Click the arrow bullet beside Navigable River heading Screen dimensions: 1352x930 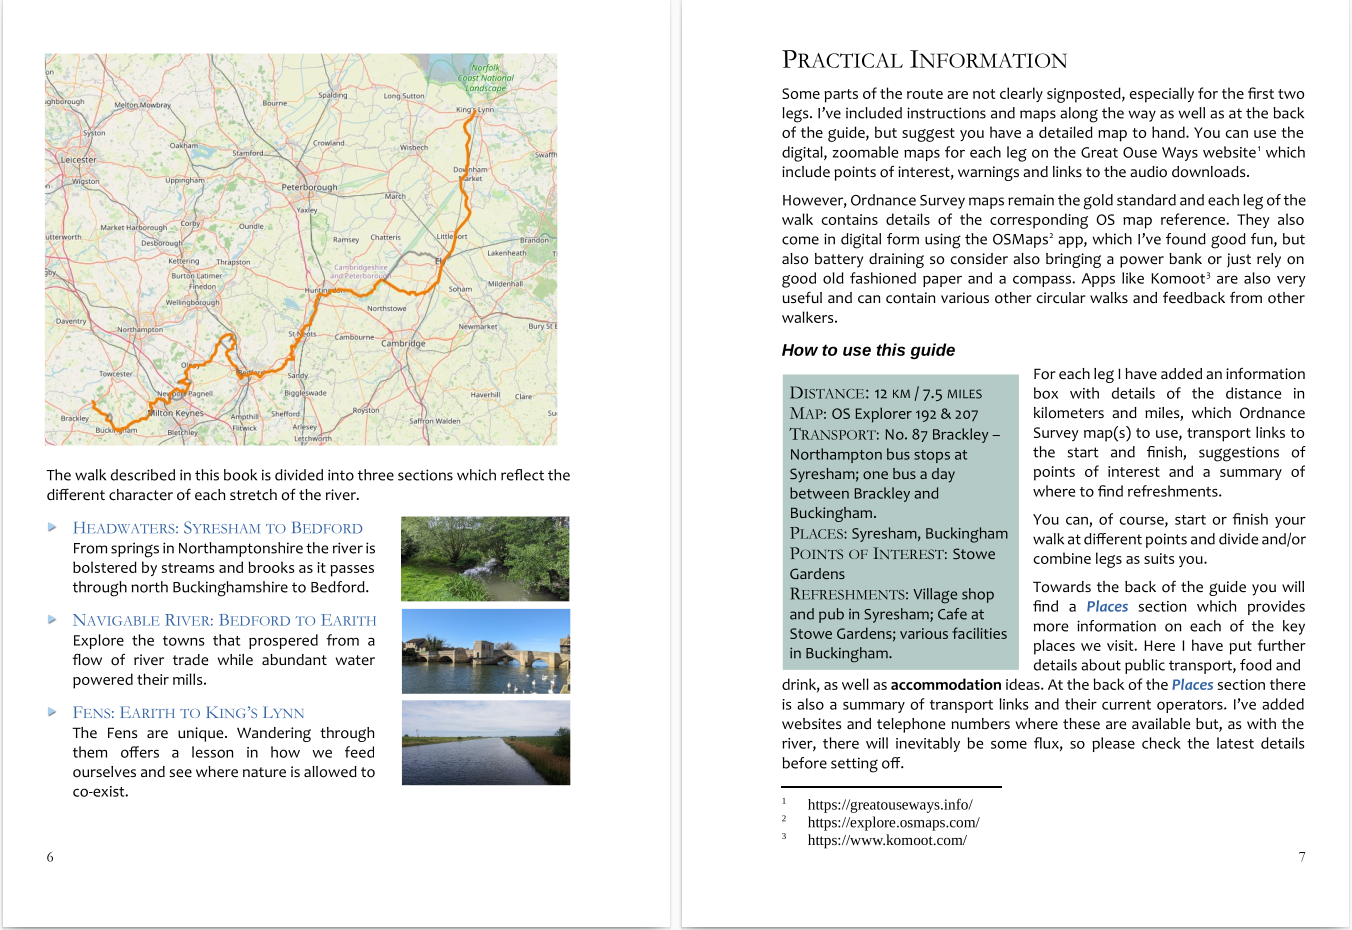pyautogui.click(x=53, y=620)
